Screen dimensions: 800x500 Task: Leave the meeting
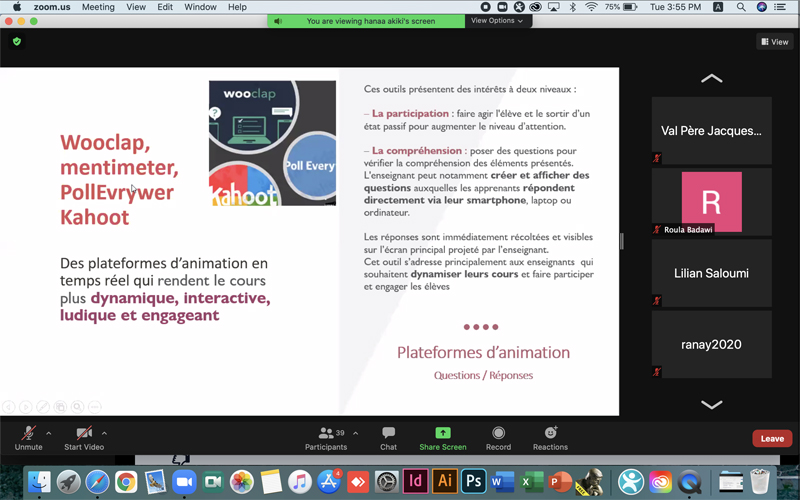pyautogui.click(x=772, y=438)
